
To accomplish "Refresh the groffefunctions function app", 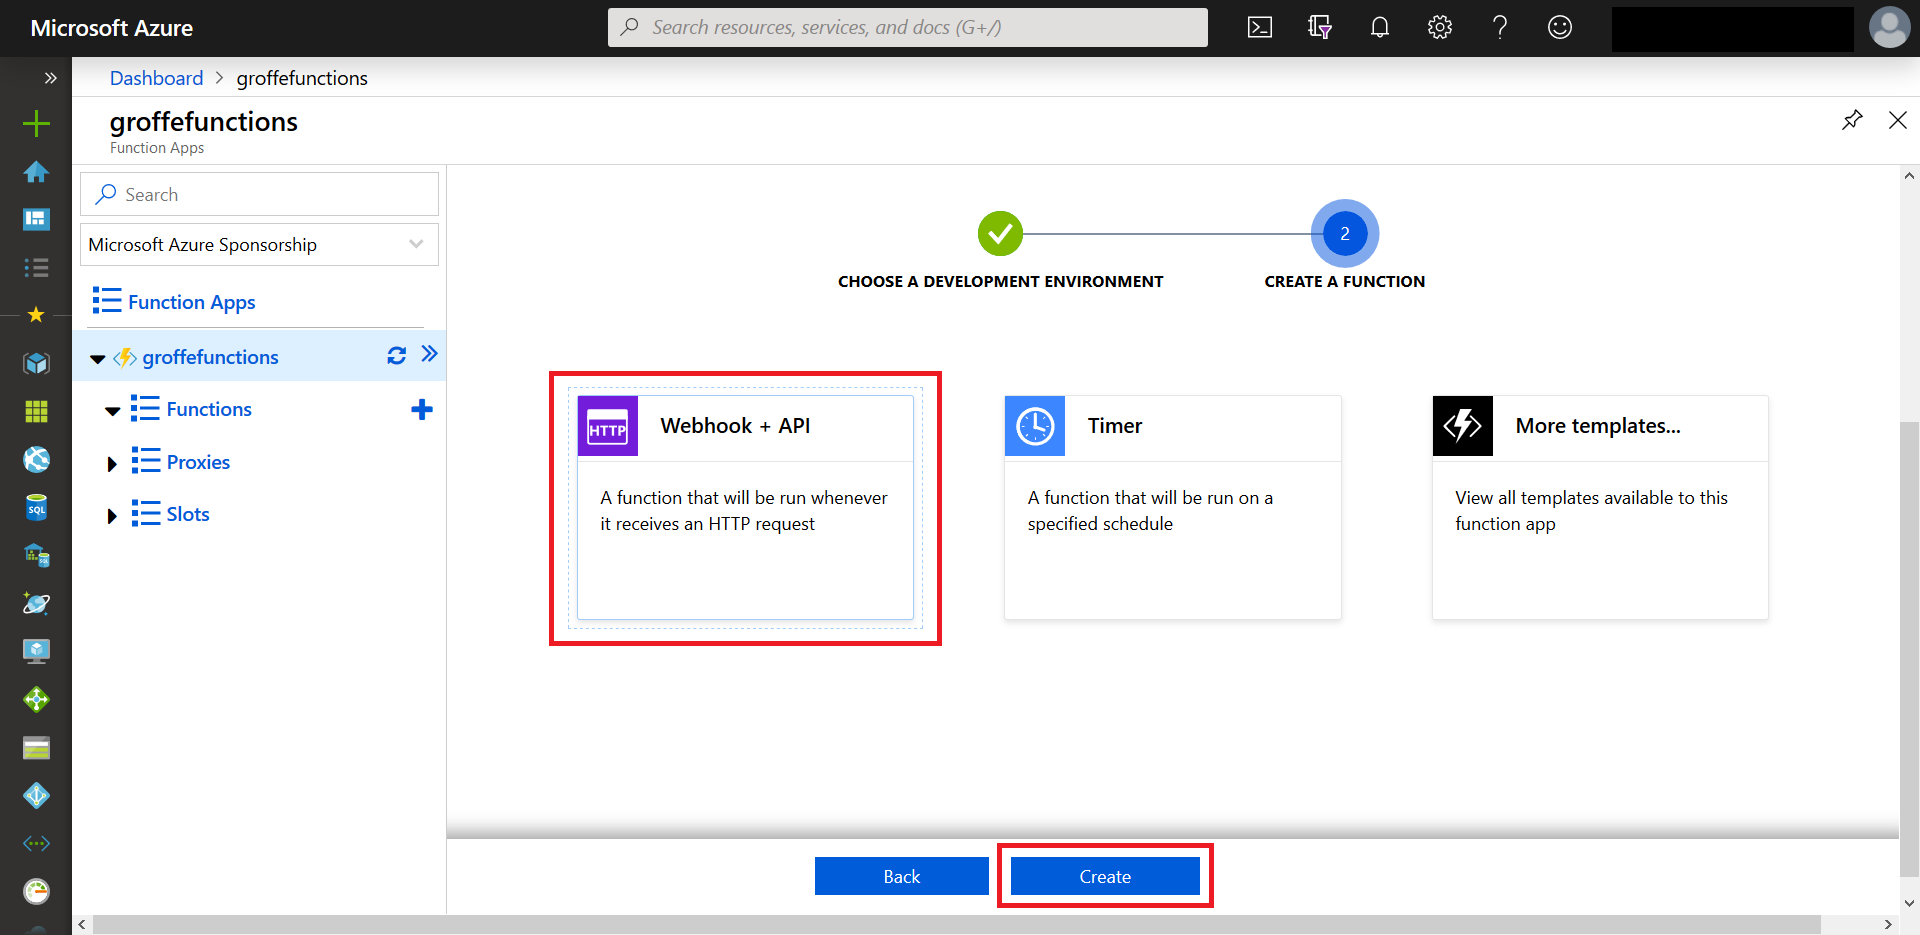I will pos(396,355).
